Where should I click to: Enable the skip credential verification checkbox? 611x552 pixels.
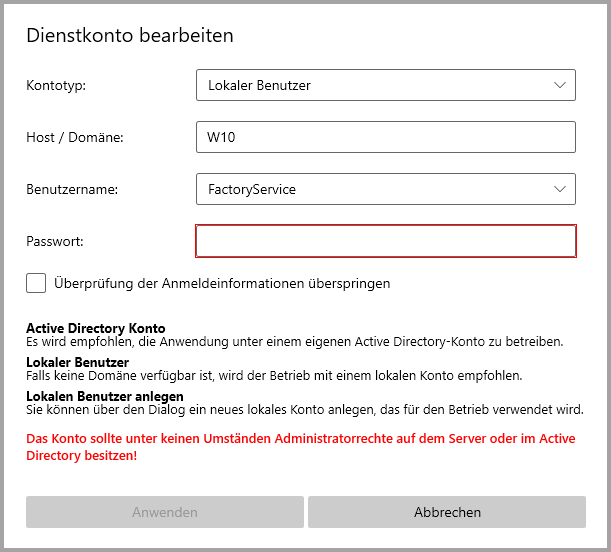[x=37, y=283]
